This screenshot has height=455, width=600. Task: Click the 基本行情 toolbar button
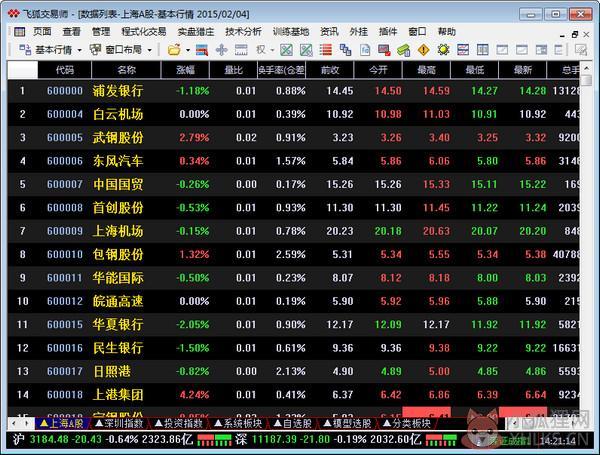46,50
